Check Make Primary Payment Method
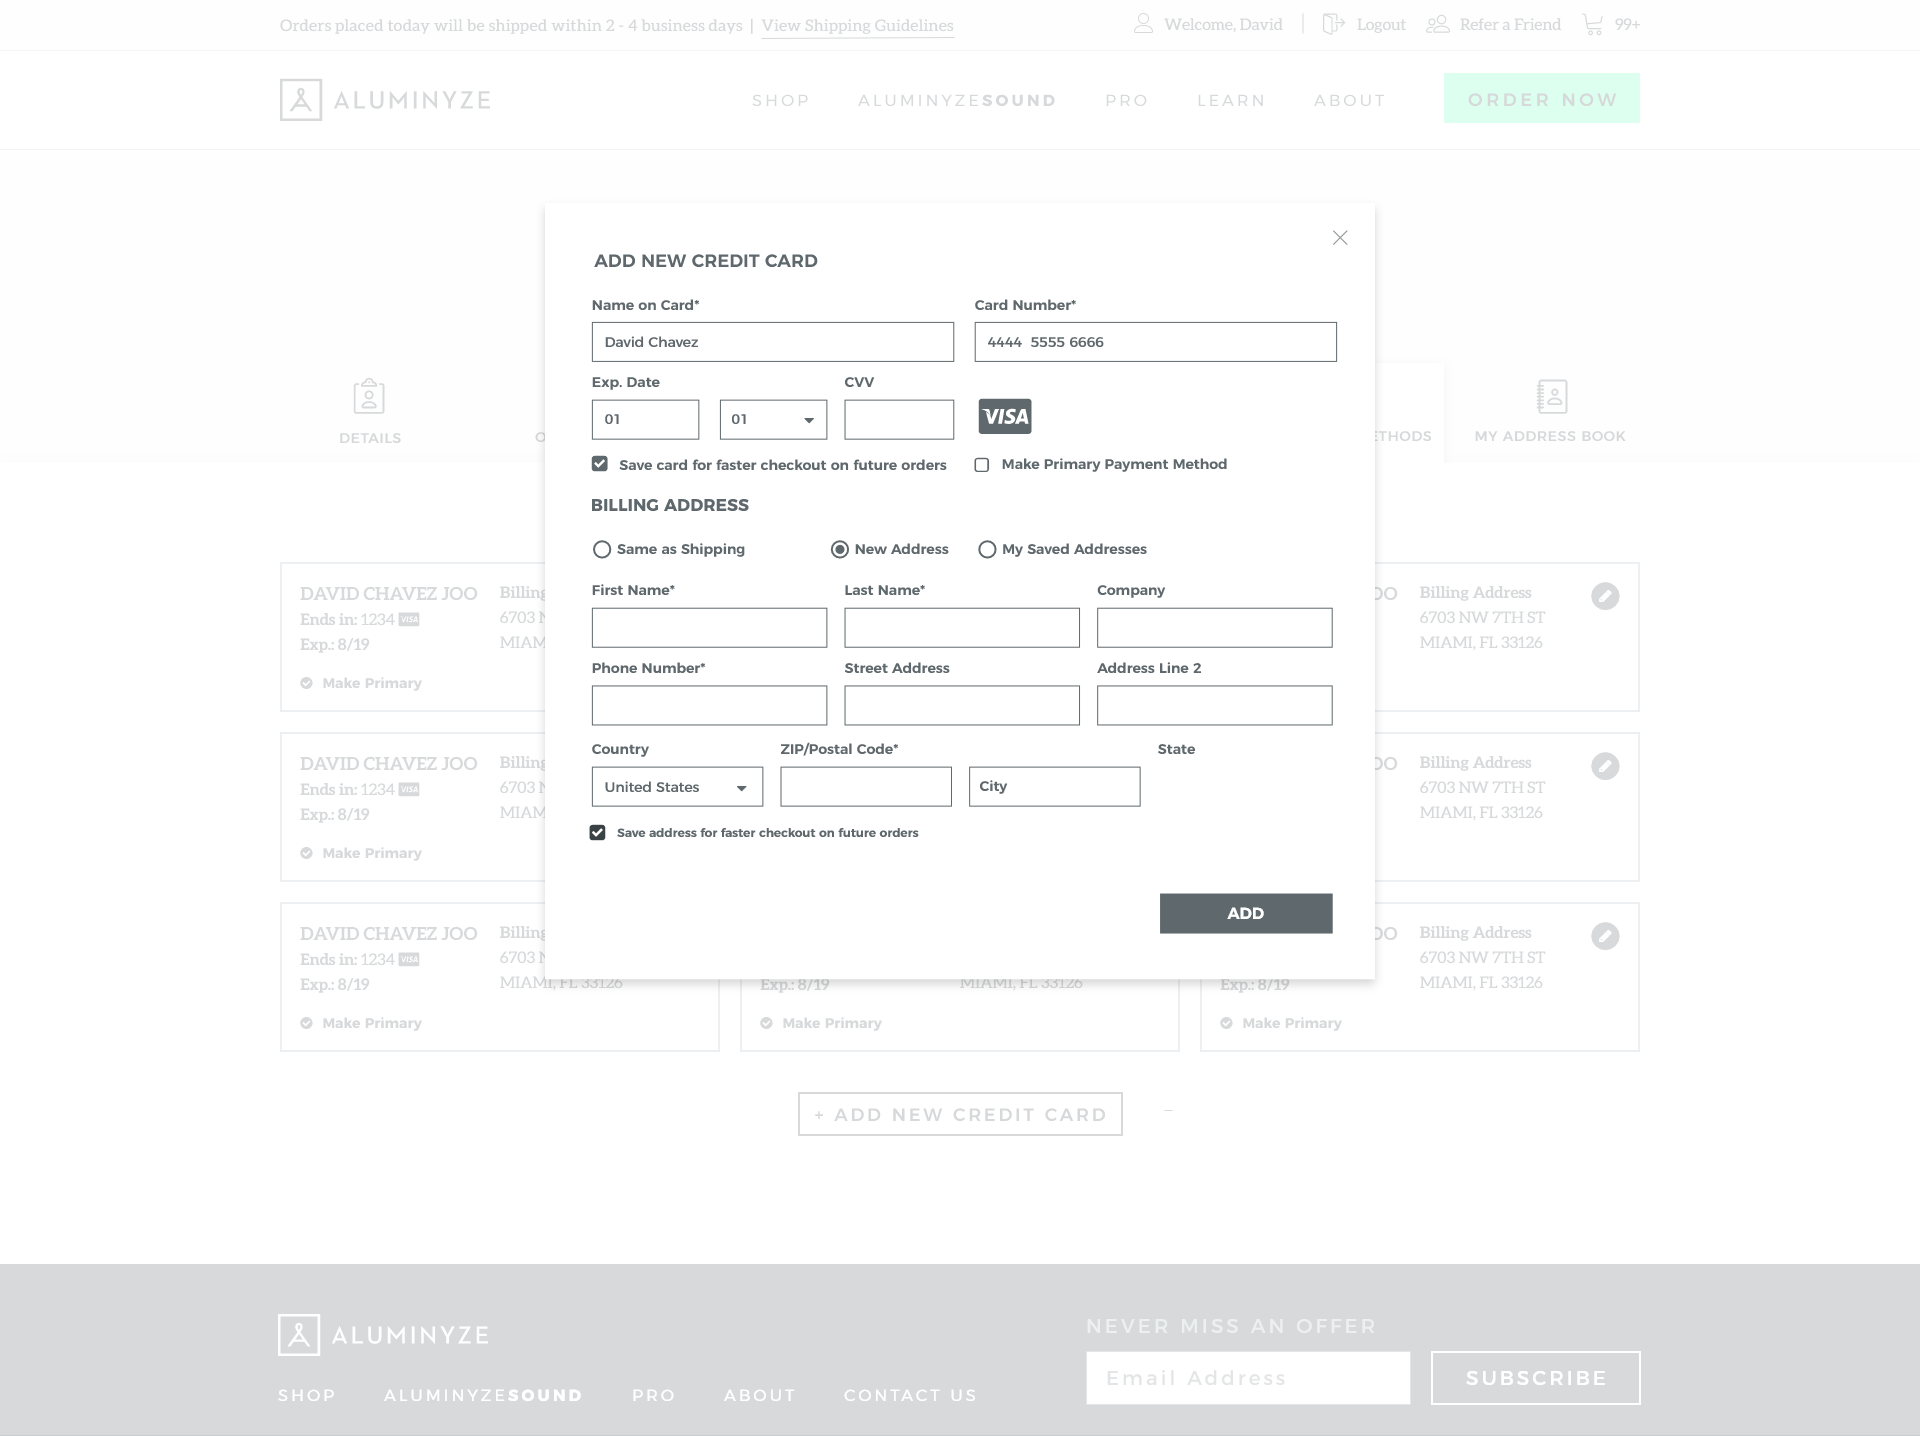The image size is (1920, 1436). coord(982,465)
